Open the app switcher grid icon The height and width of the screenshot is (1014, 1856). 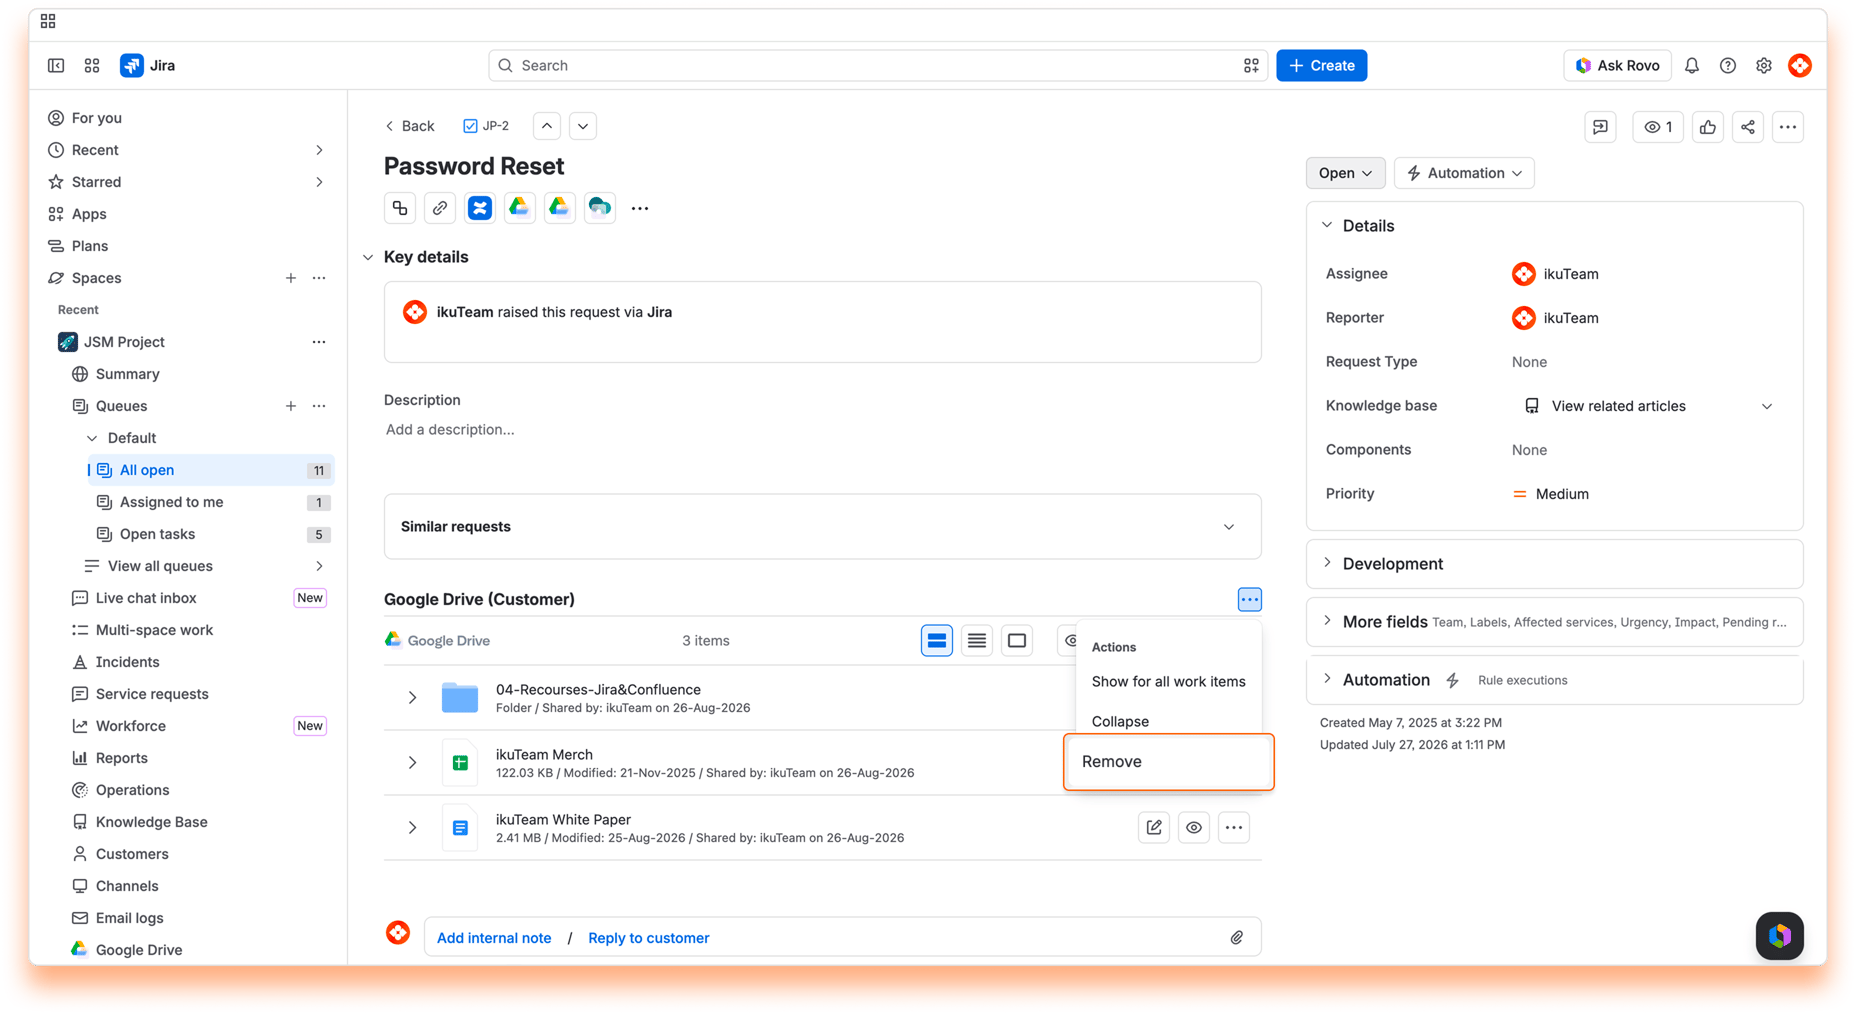coord(92,66)
